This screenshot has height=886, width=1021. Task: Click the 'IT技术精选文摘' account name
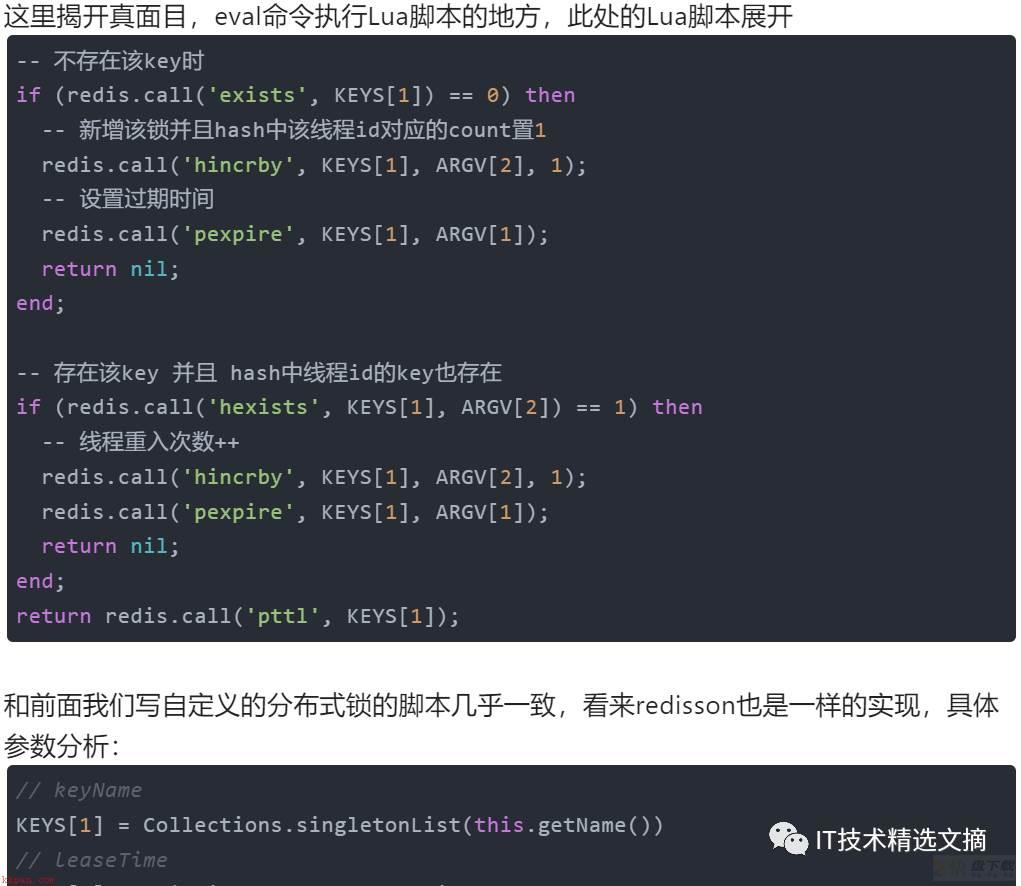pos(901,840)
